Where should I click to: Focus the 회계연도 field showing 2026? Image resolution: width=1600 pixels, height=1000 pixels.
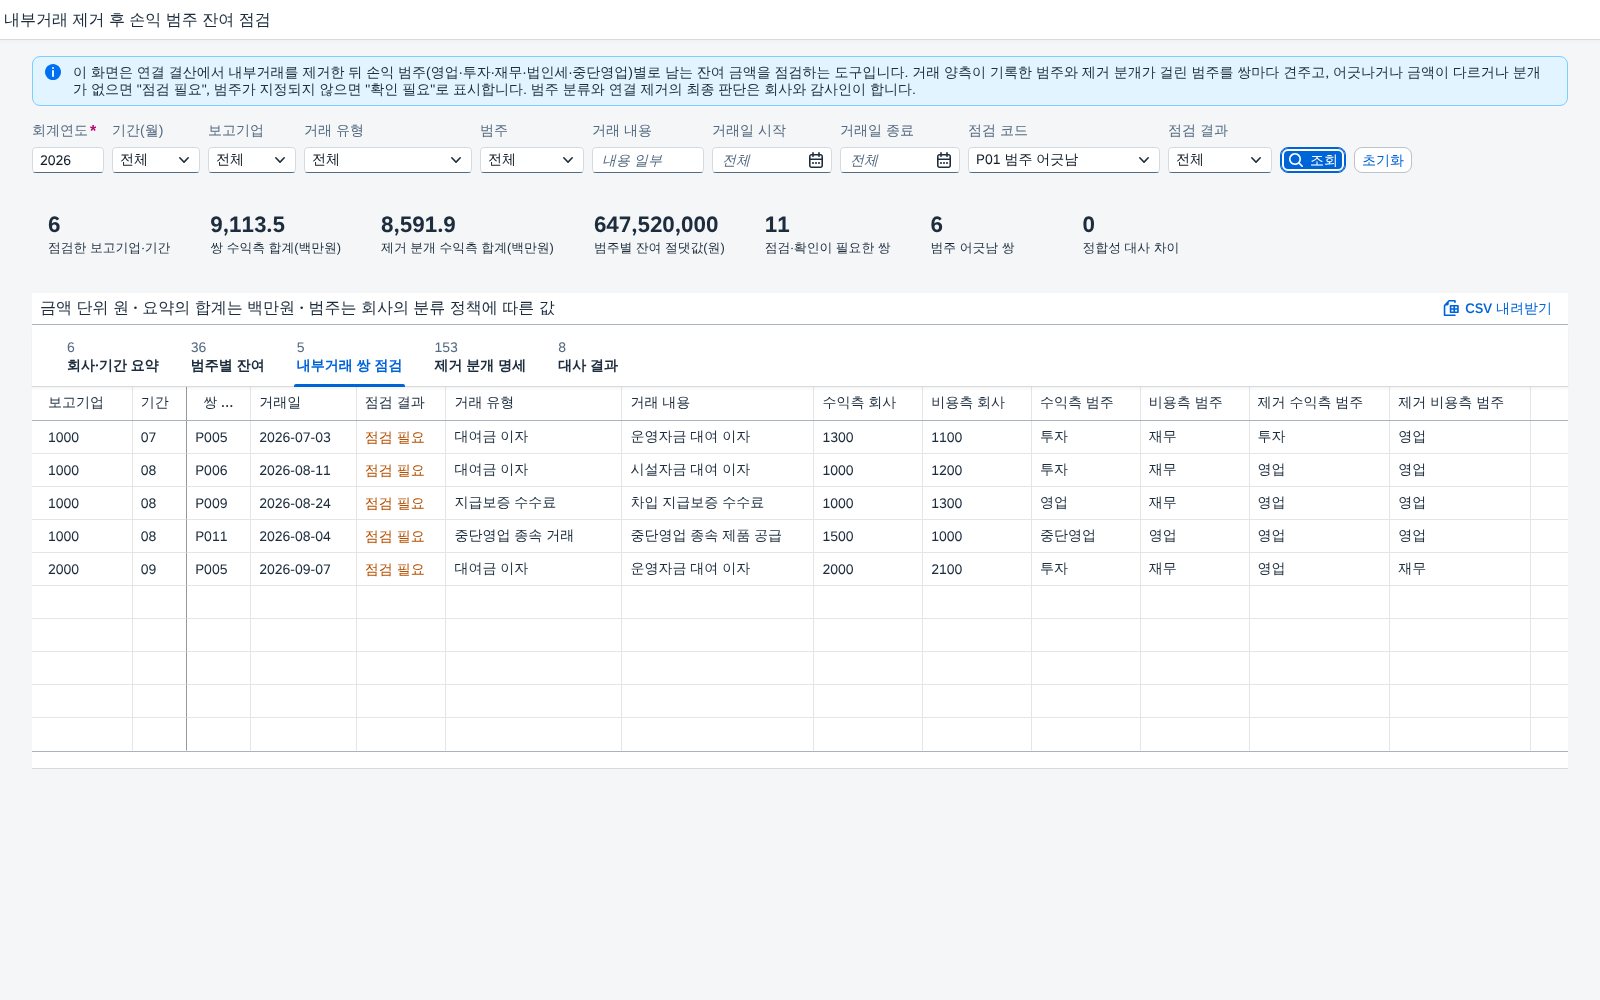point(68,160)
